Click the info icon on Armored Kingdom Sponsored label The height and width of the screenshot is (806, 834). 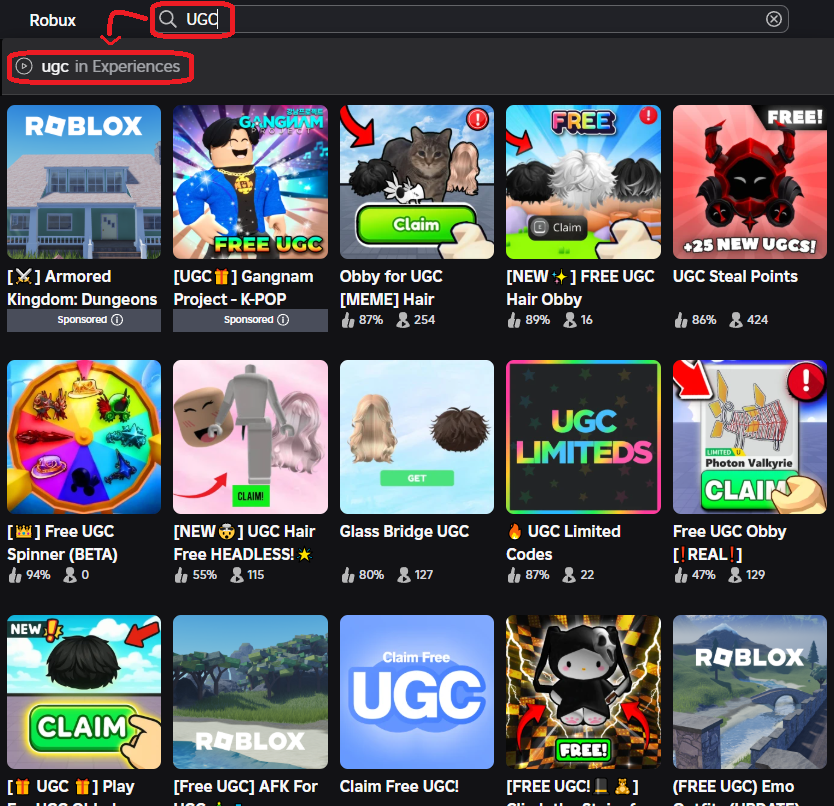(x=117, y=320)
